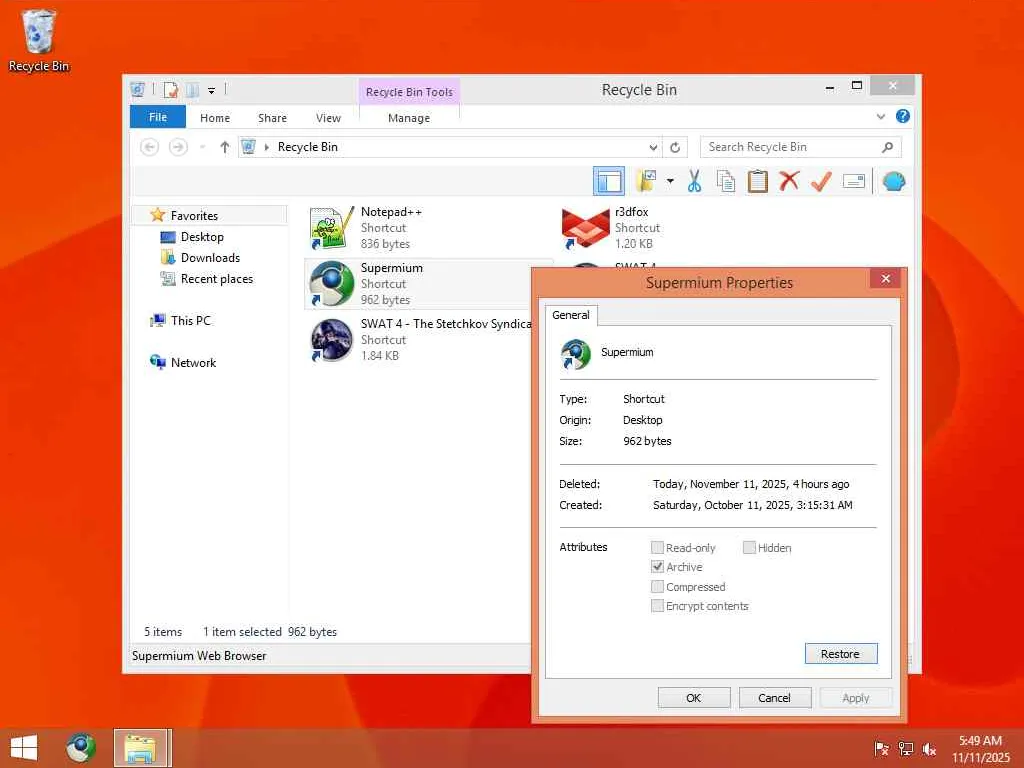Open the Windows Start button
Viewport: 1024px width, 768px height.
click(24, 748)
